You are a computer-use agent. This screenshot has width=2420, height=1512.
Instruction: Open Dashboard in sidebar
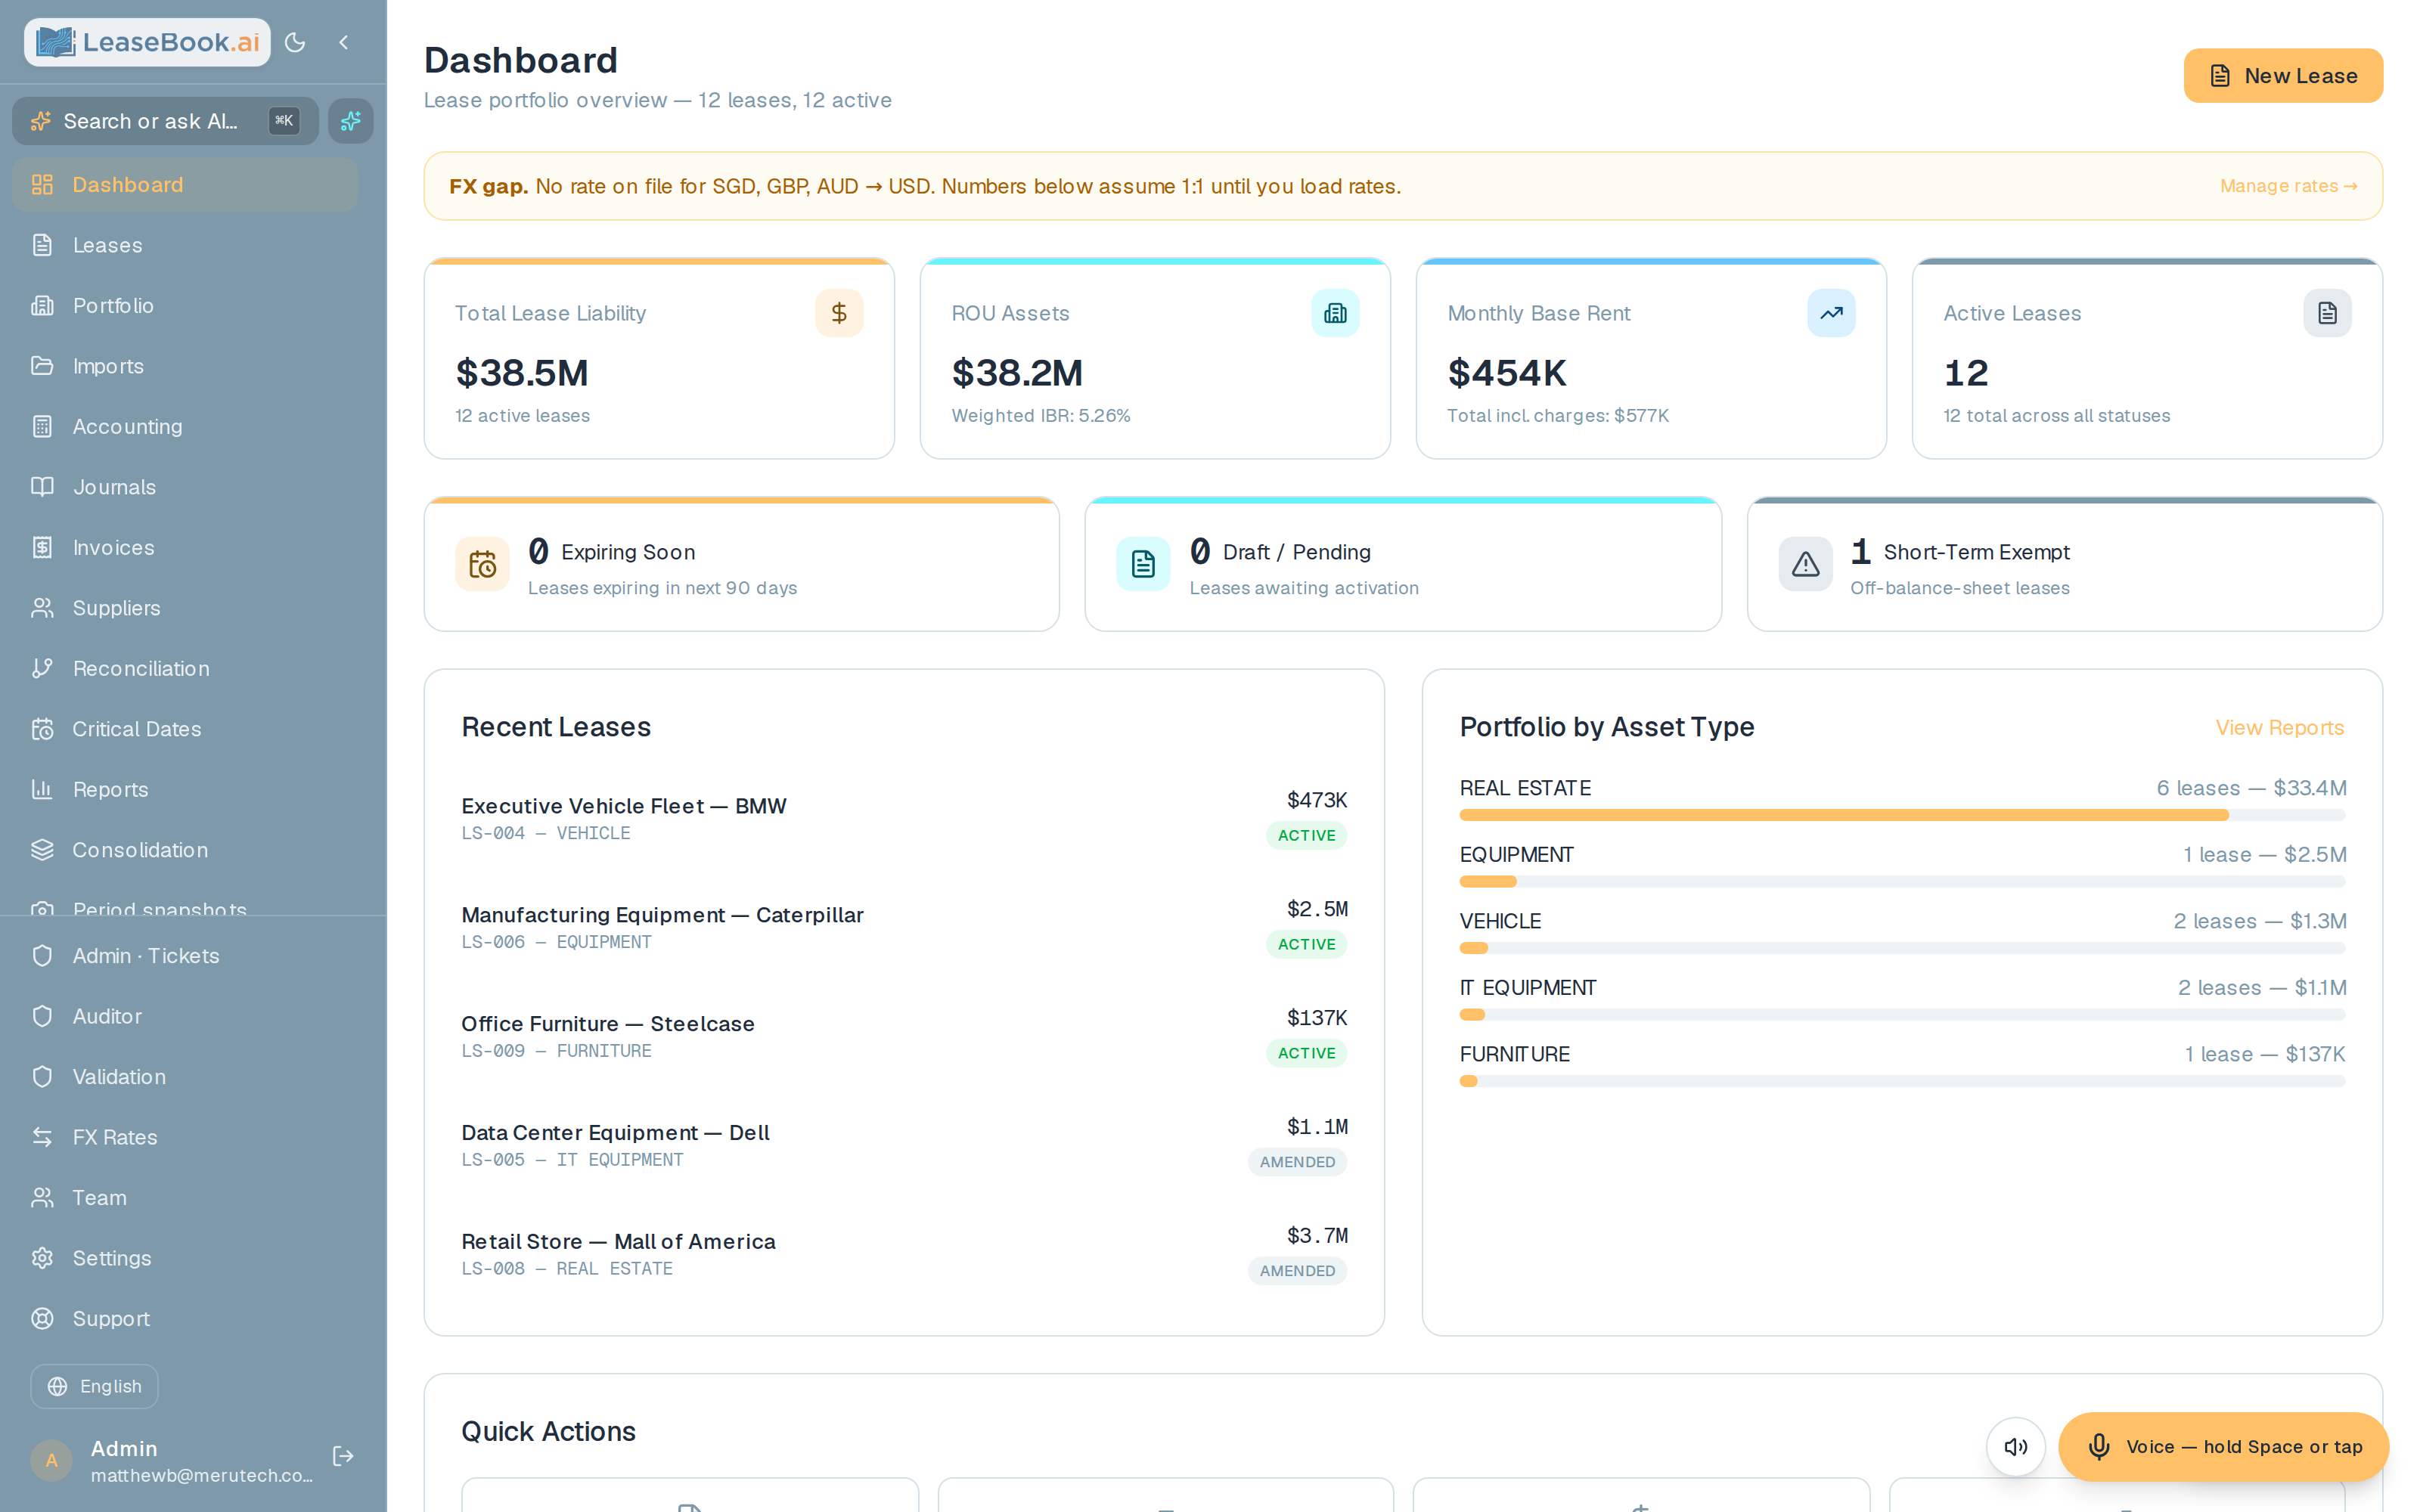pyautogui.click(x=185, y=185)
